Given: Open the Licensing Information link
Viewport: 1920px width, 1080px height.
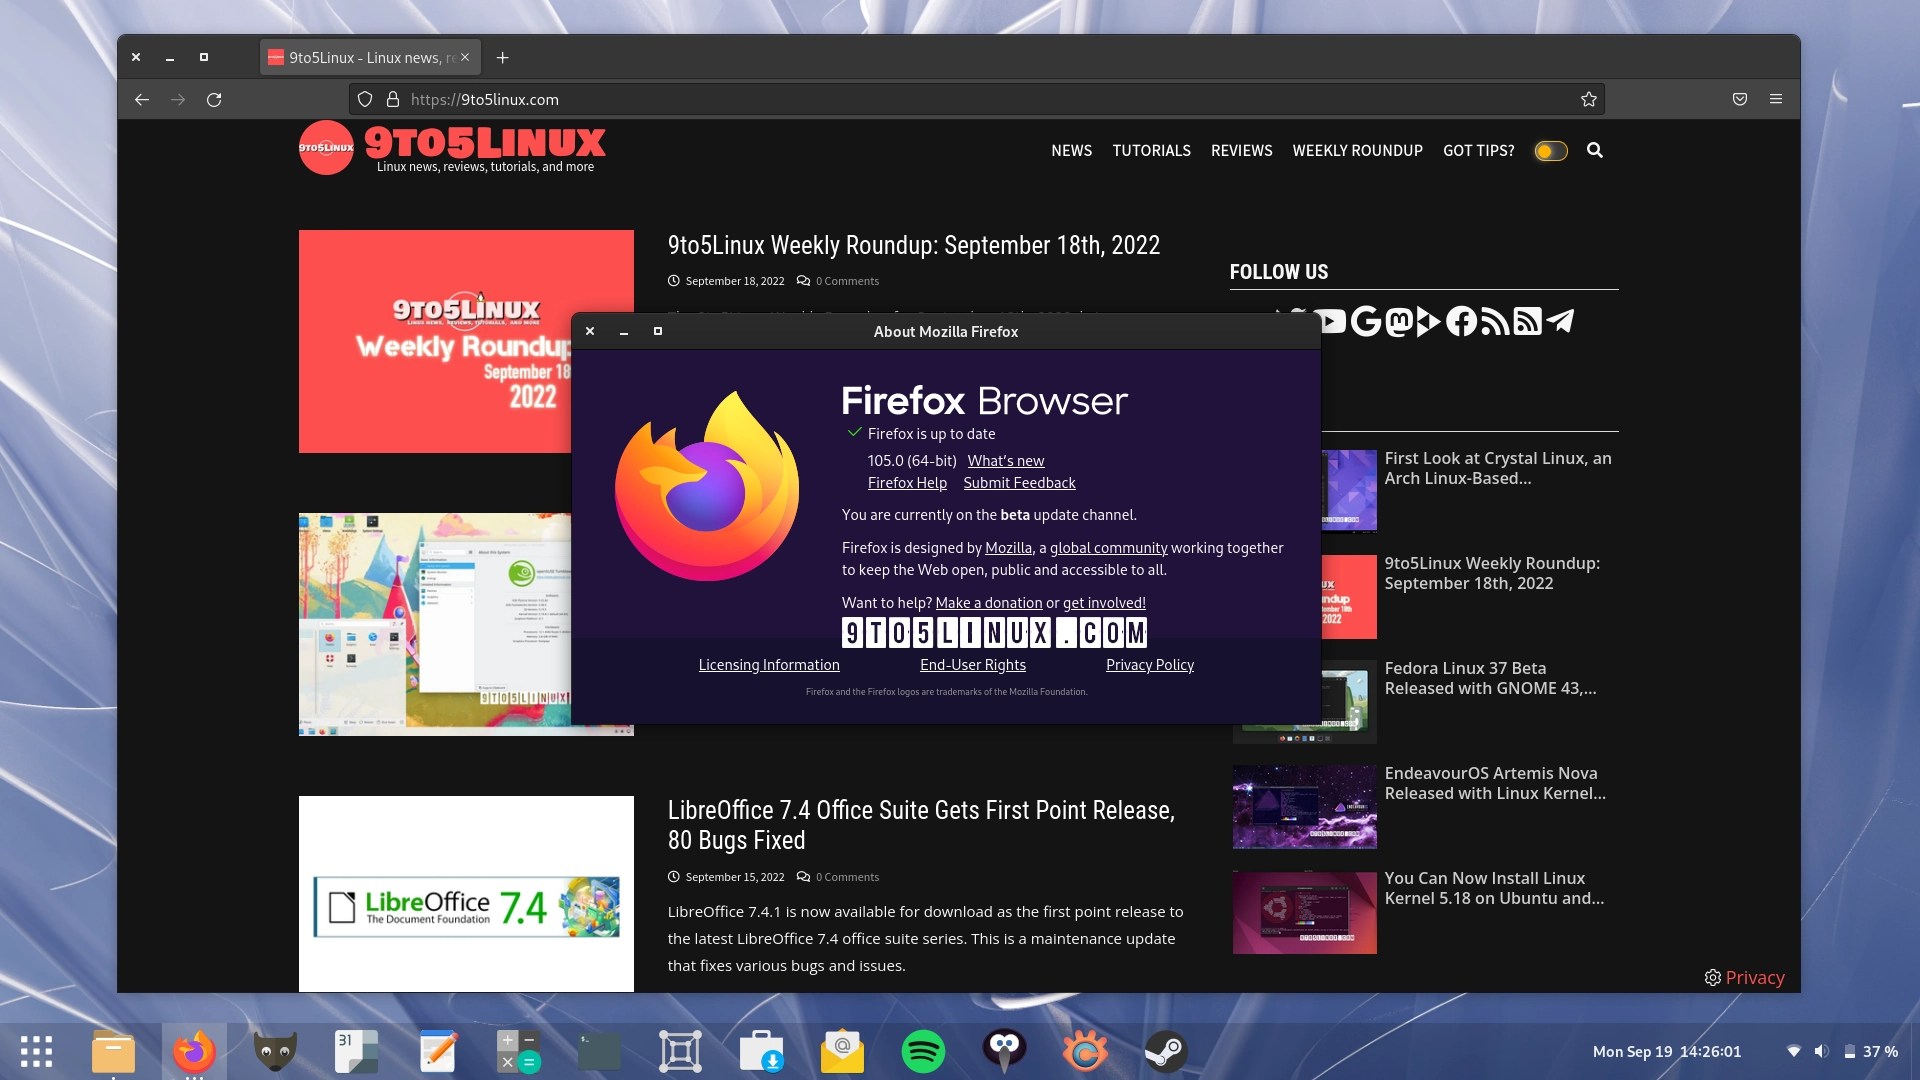Looking at the screenshot, I should (769, 664).
